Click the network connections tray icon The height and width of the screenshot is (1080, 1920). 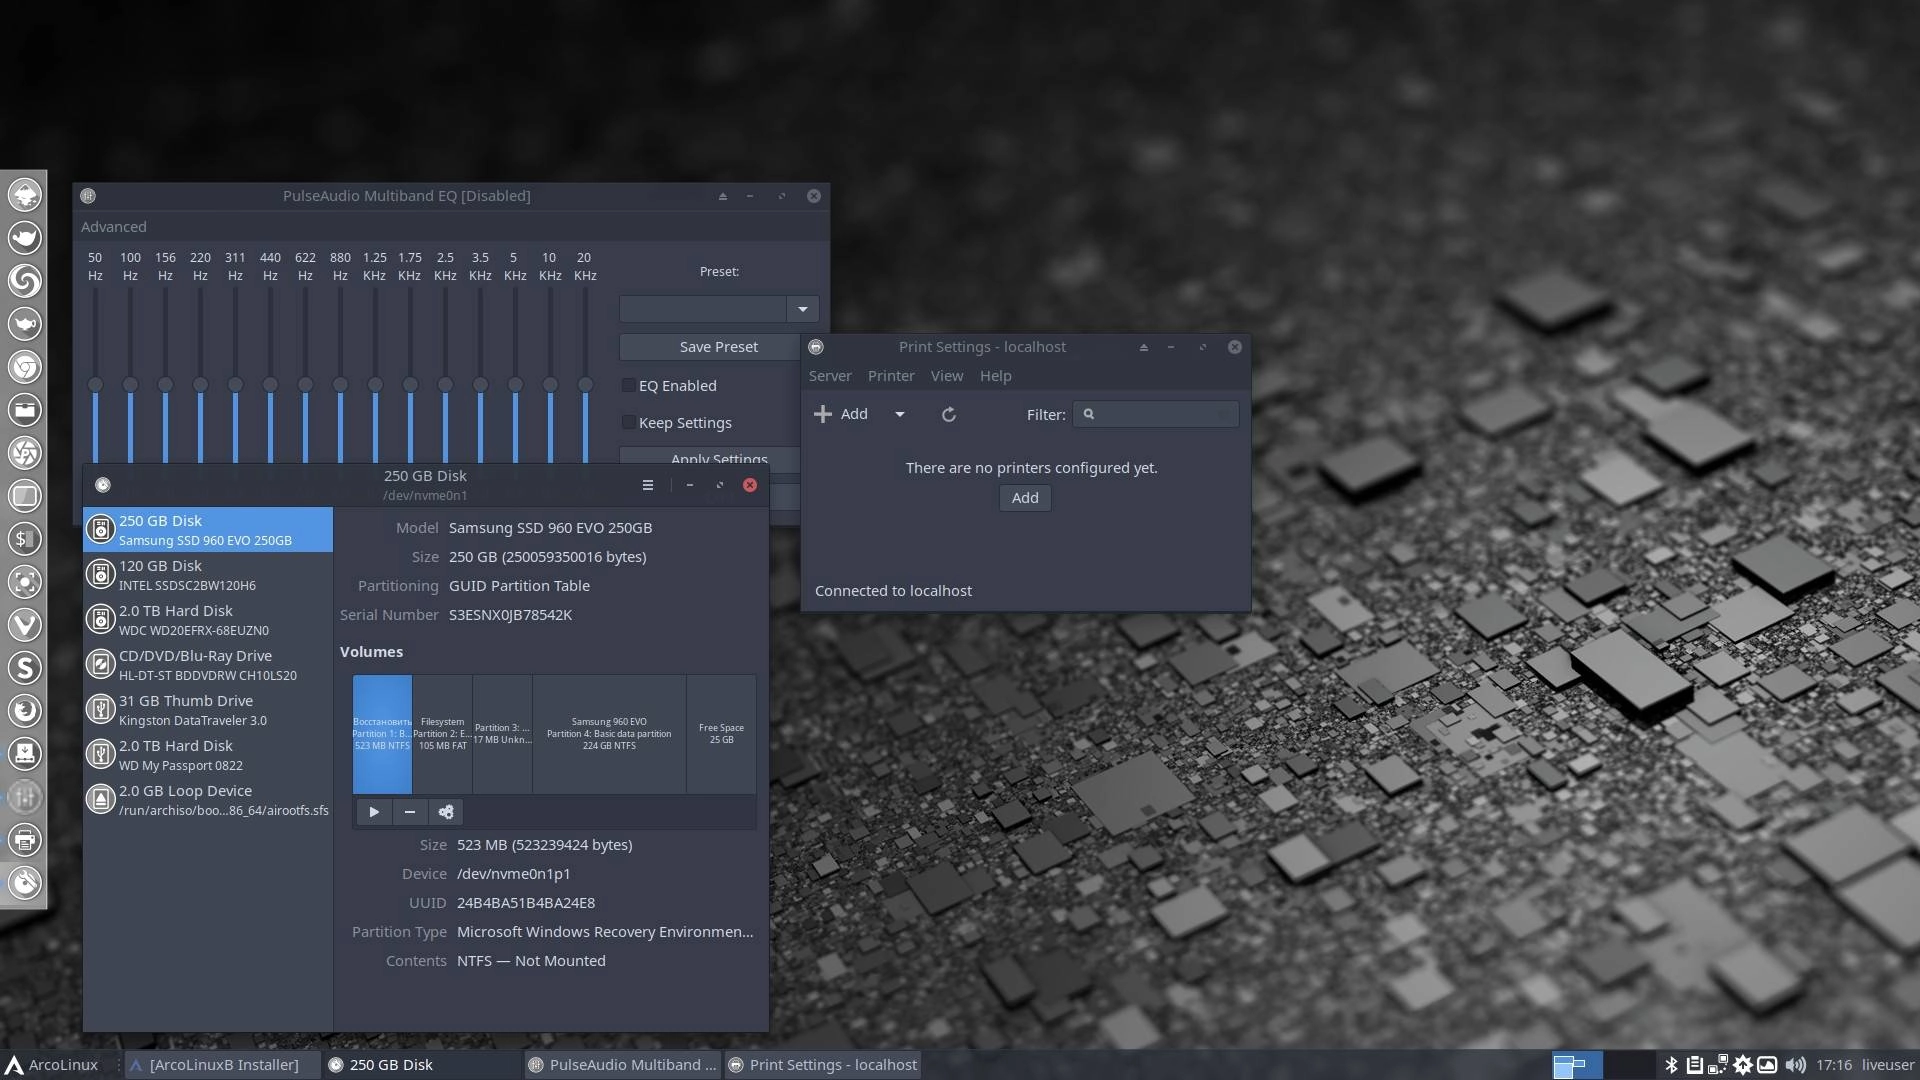1718,1065
